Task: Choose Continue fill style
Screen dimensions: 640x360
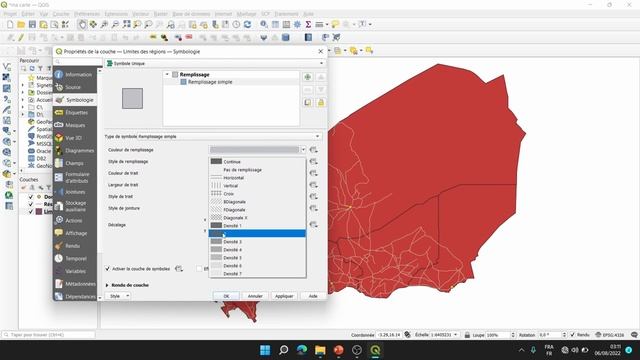Action: tap(257, 162)
